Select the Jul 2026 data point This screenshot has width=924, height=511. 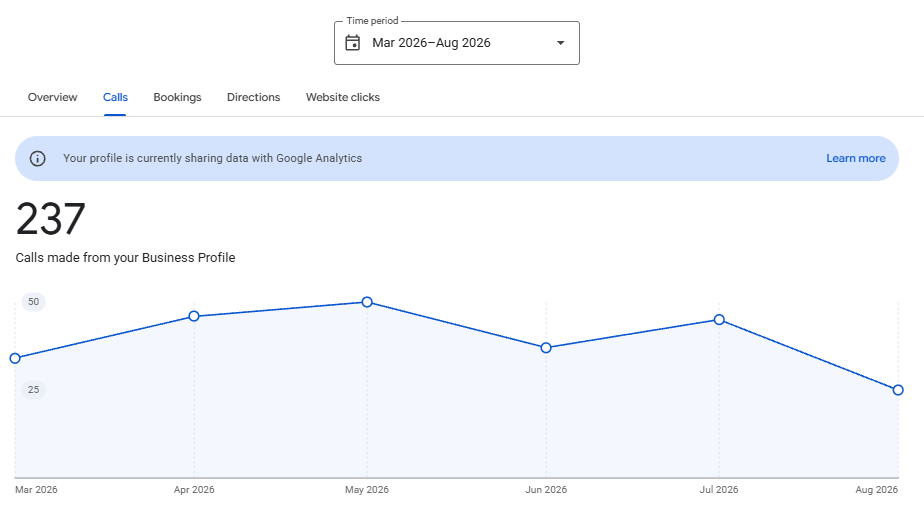[x=720, y=320]
